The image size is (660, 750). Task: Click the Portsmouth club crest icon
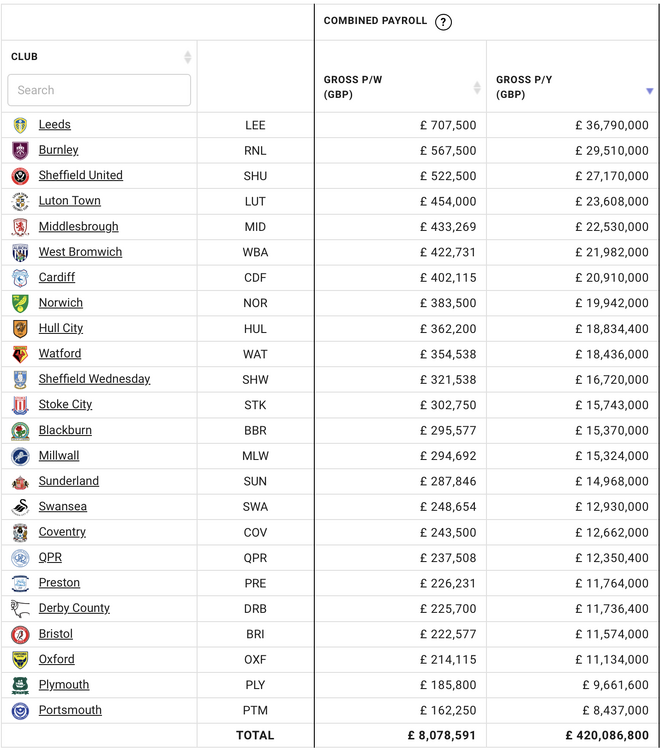click(20, 711)
